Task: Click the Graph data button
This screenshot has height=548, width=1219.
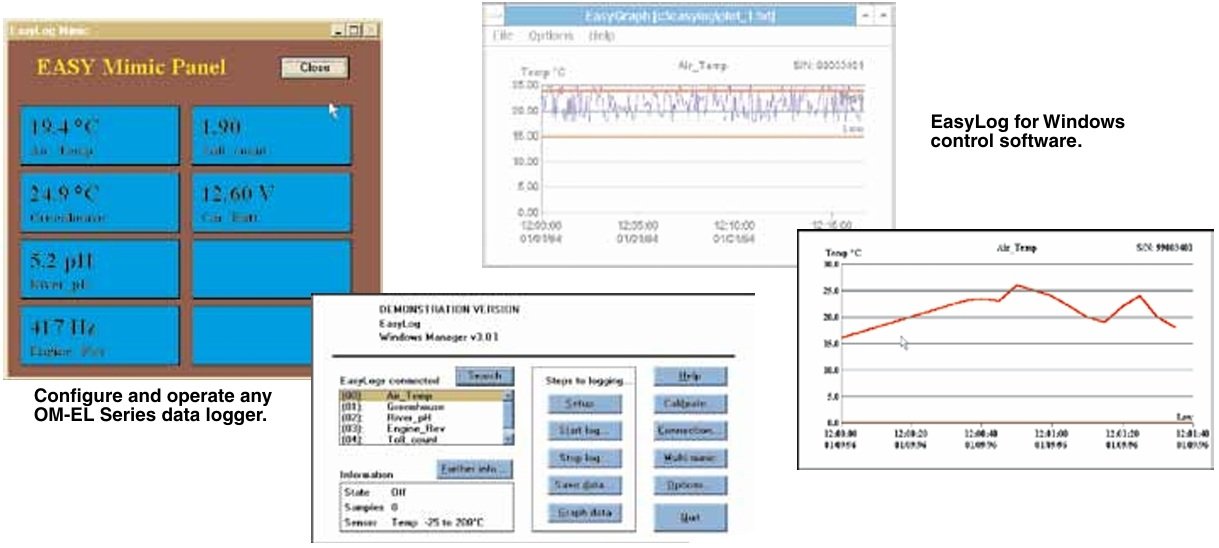Action: click(585, 513)
